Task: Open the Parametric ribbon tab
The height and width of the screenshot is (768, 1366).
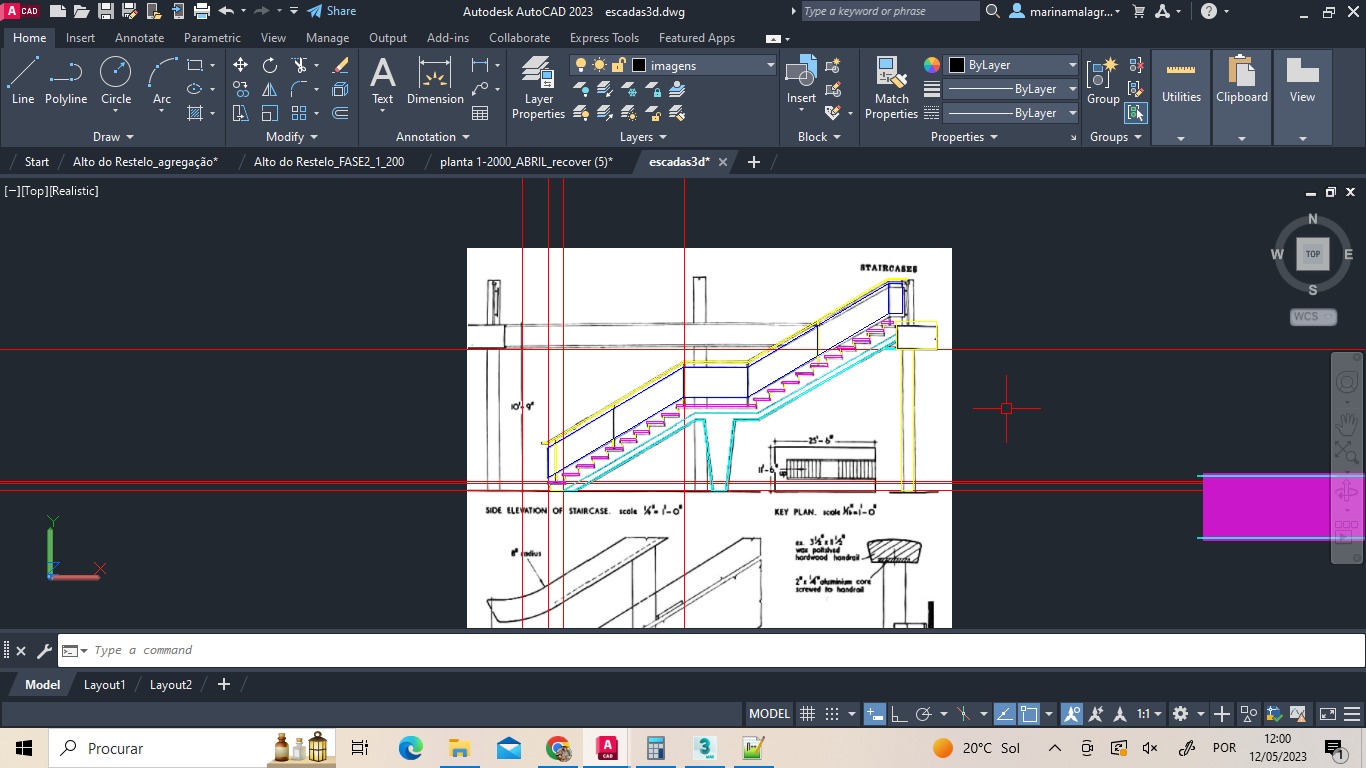Action: click(212, 38)
